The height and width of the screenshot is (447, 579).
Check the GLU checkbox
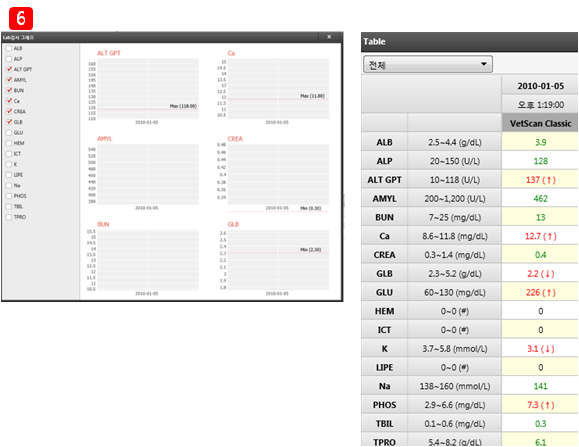click(x=9, y=133)
